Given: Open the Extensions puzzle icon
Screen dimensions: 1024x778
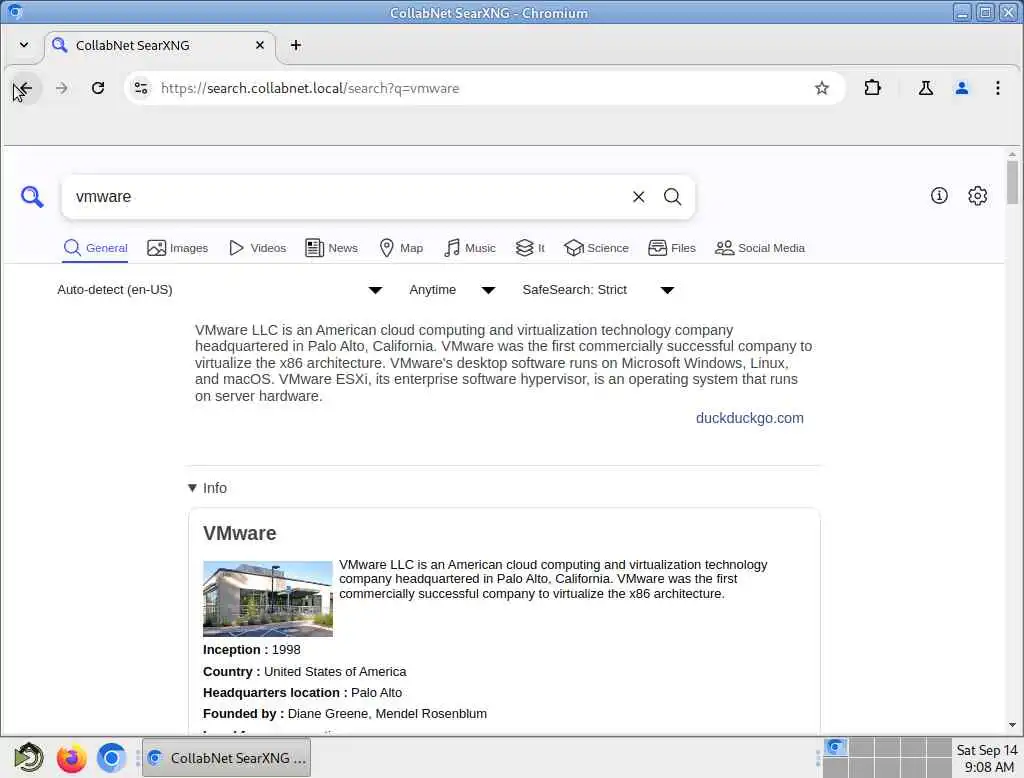Looking at the screenshot, I should (872, 88).
